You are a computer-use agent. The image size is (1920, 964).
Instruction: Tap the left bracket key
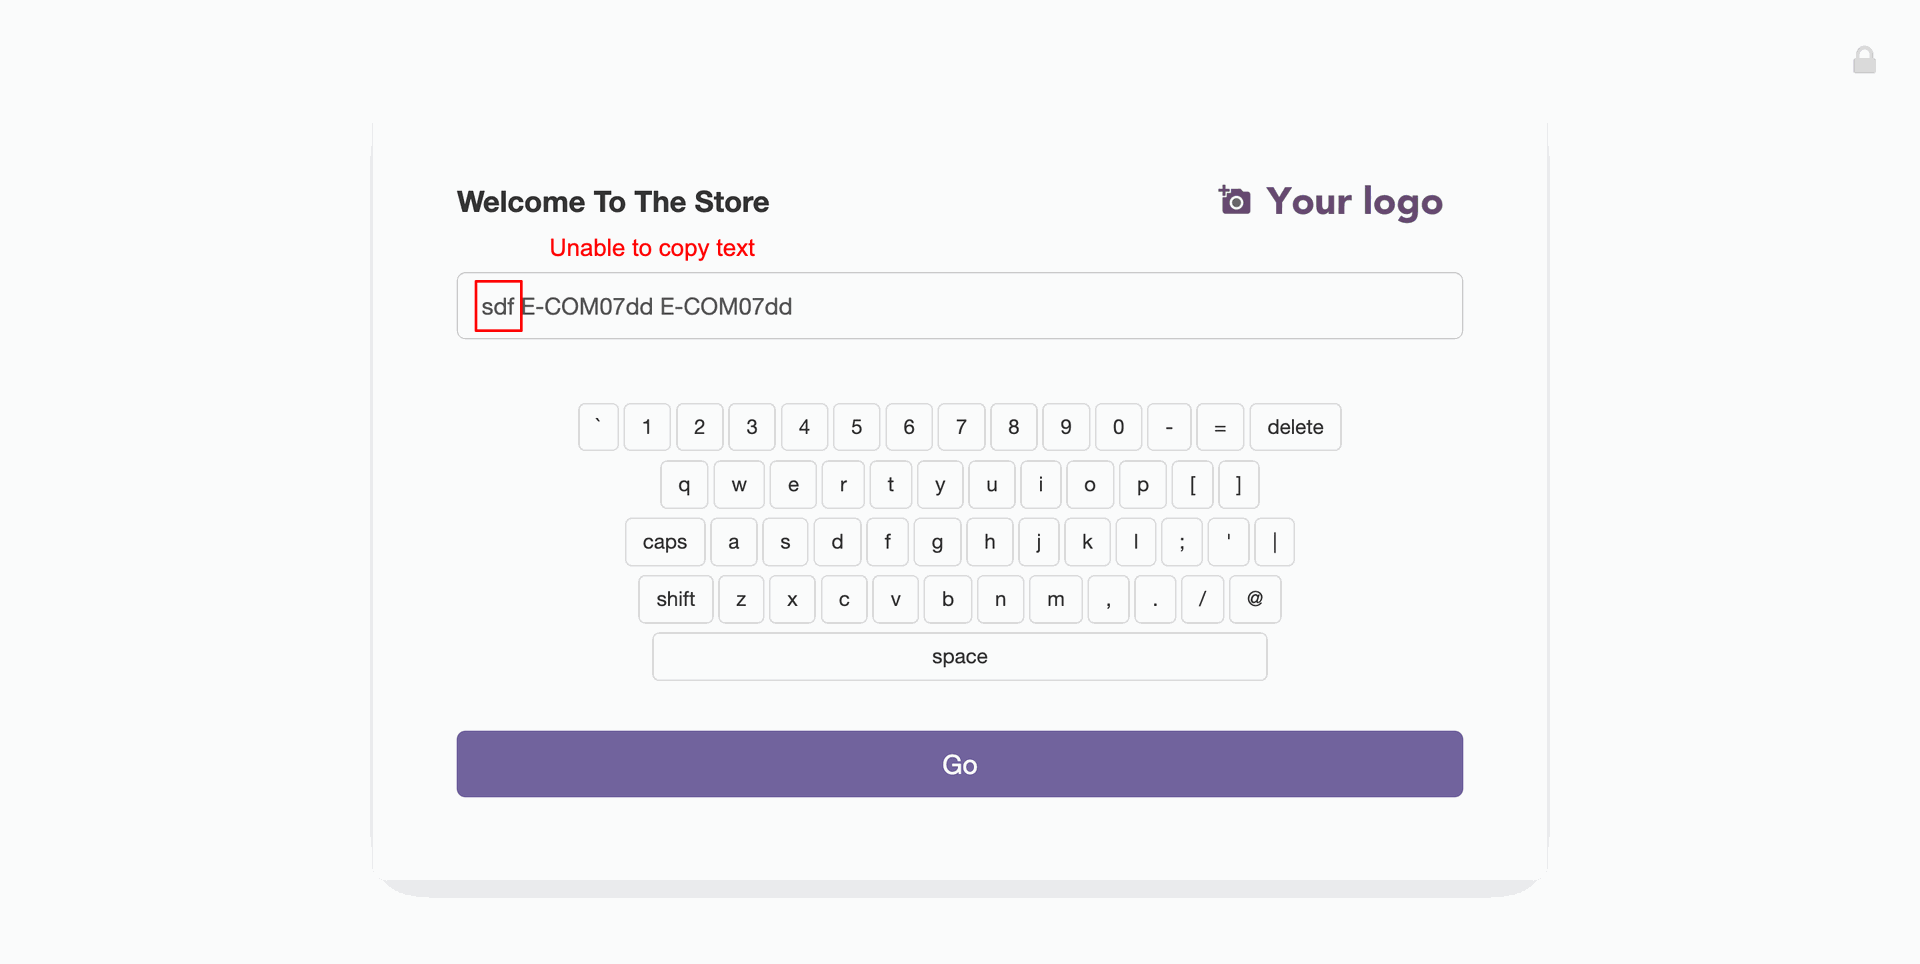pos(1192,485)
